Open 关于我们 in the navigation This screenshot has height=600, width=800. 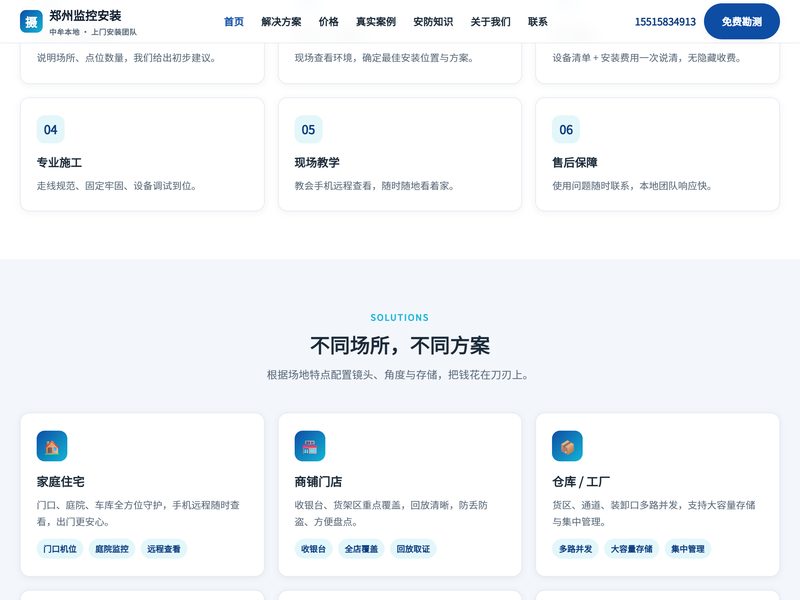(490, 21)
